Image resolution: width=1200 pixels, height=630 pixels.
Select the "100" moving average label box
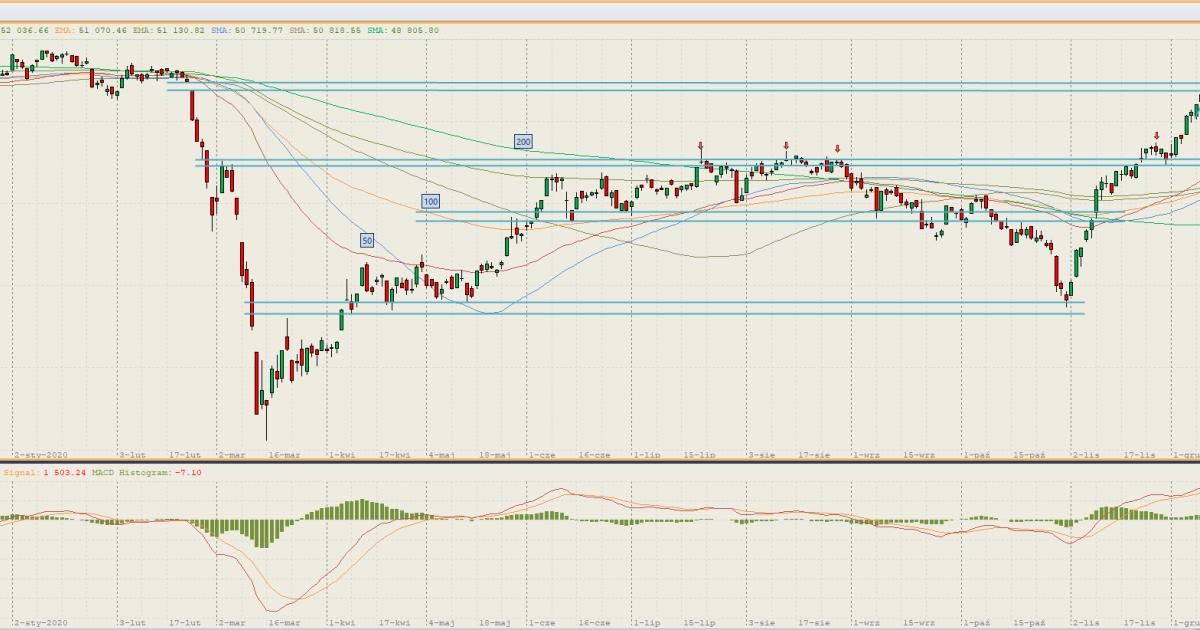[430, 201]
